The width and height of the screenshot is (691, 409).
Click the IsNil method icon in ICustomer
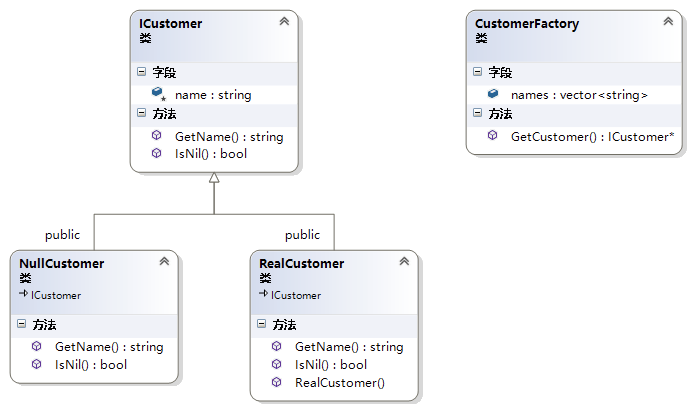tap(157, 153)
